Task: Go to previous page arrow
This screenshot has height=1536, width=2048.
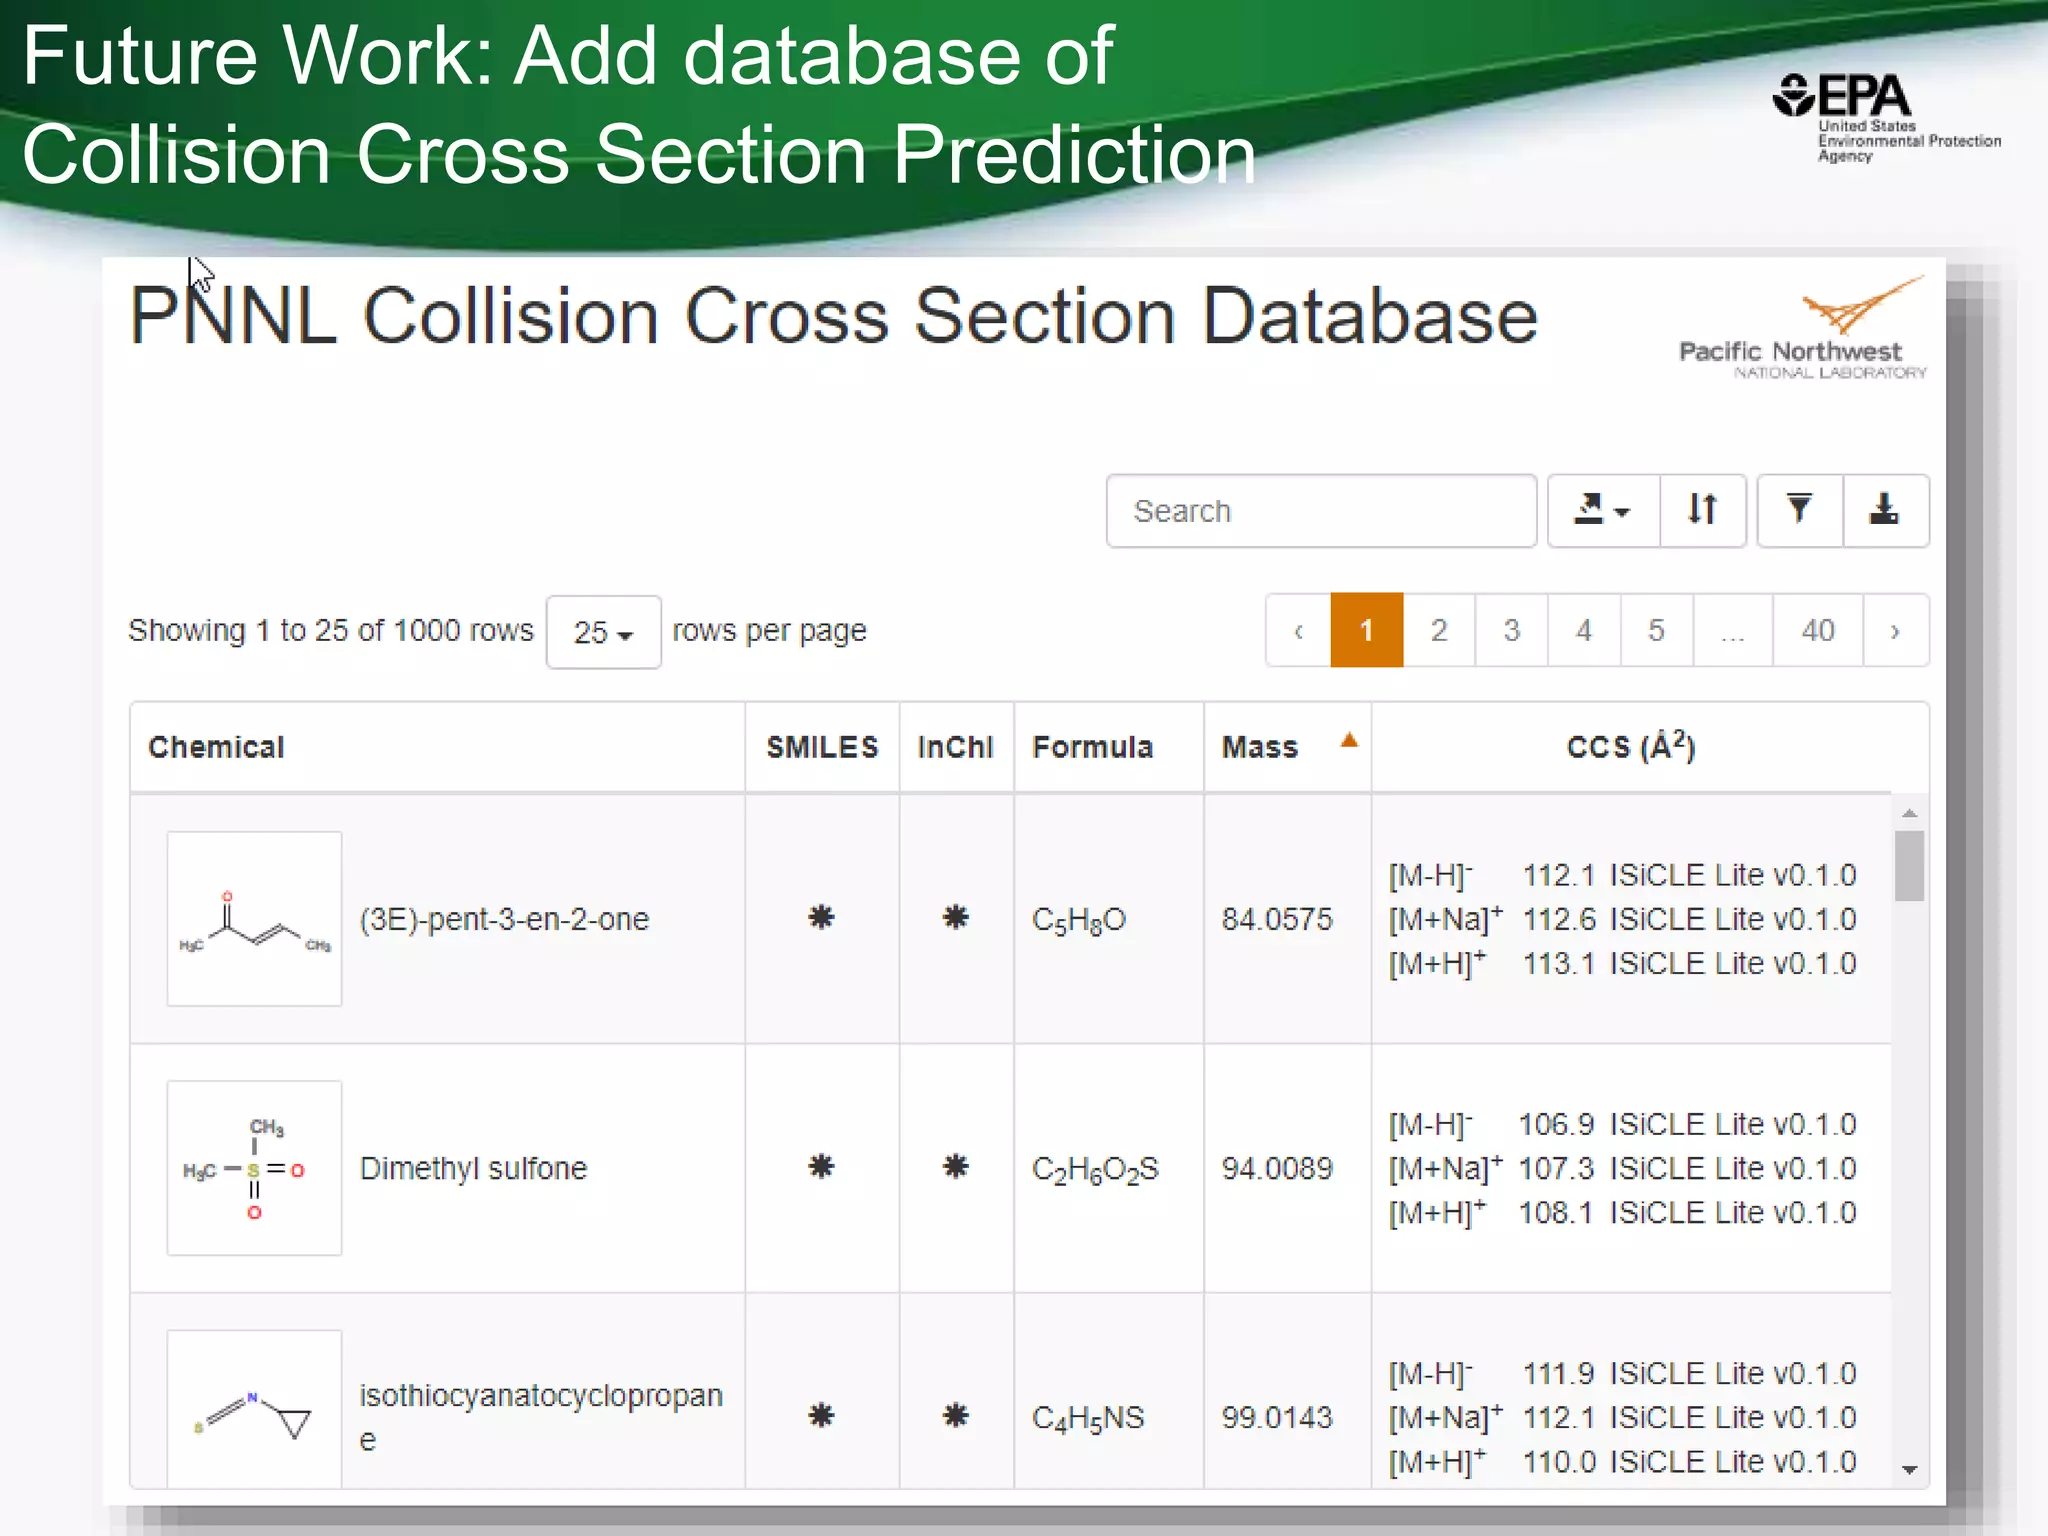Action: coord(1298,630)
